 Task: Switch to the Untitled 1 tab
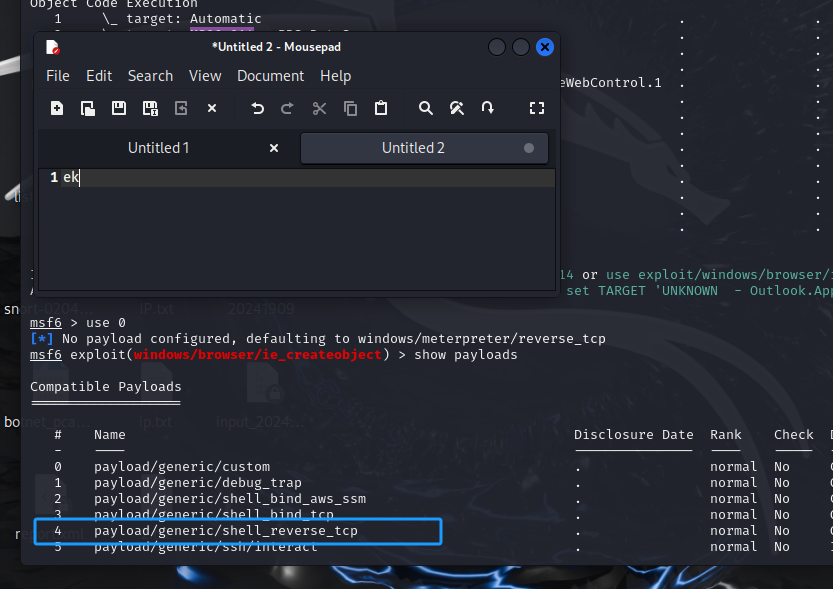pyautogui.click(x=158, y=148)
